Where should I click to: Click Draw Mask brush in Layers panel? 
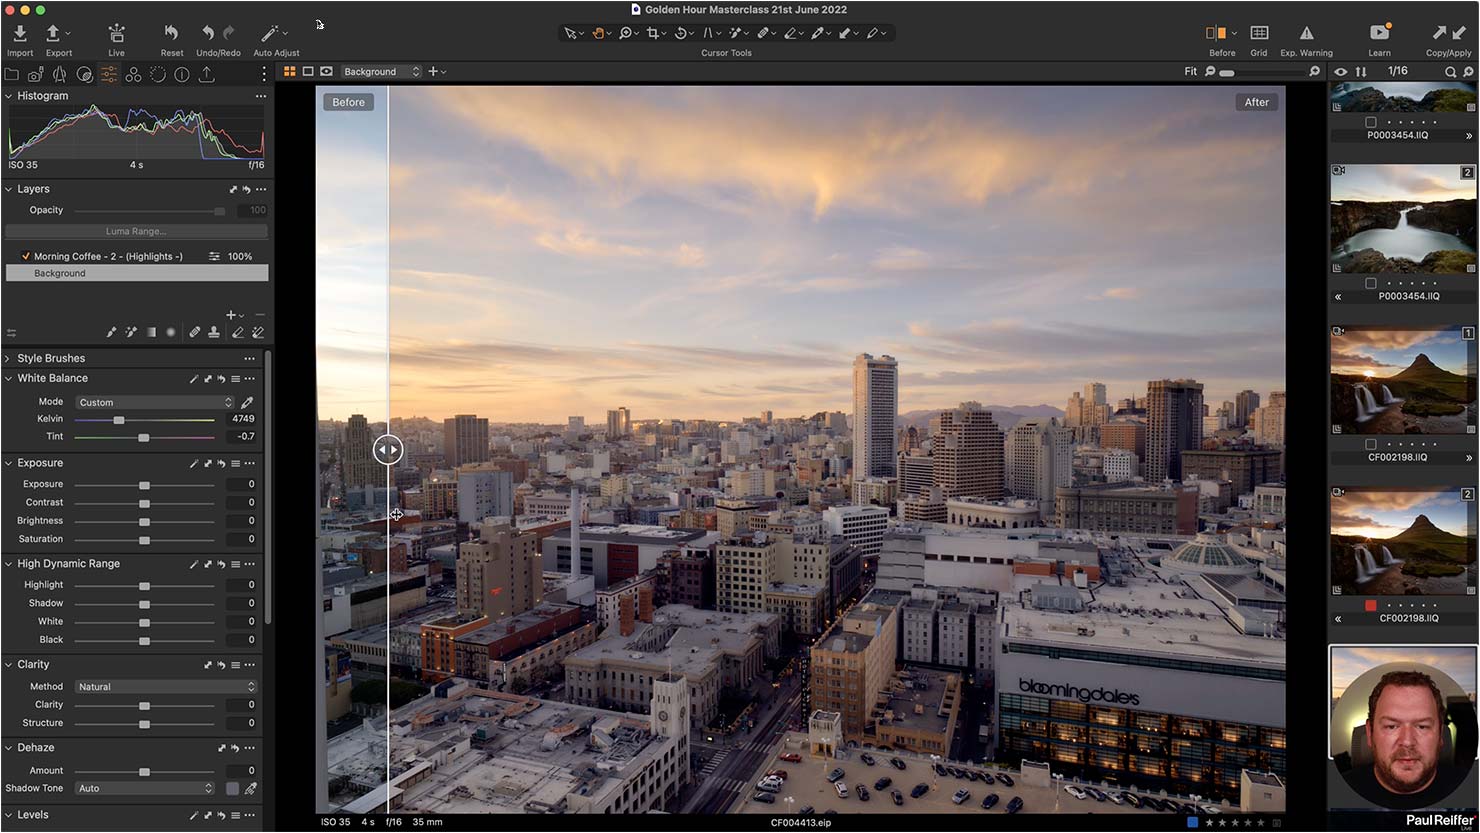[x=111, y=332]
